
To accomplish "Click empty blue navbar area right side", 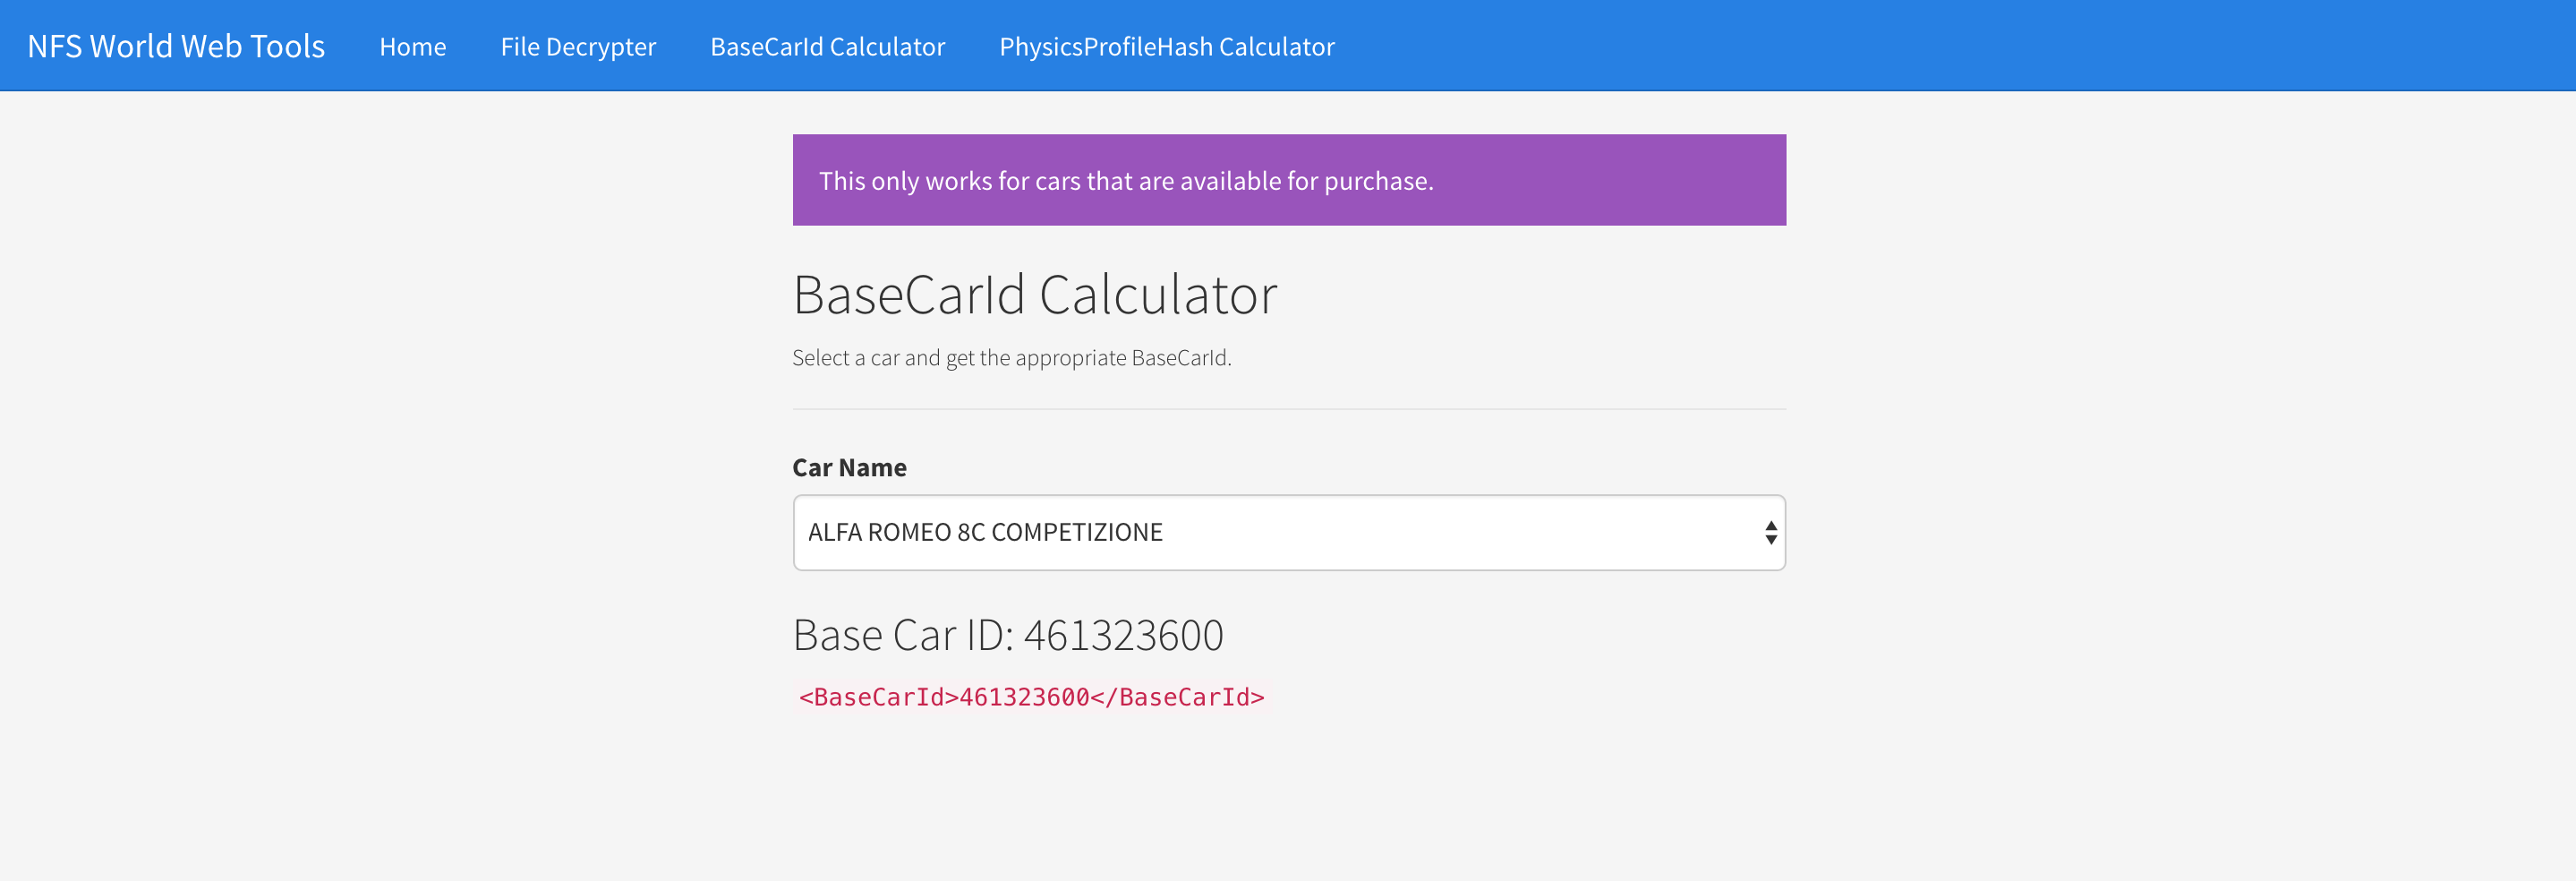I will [1950, 46].
